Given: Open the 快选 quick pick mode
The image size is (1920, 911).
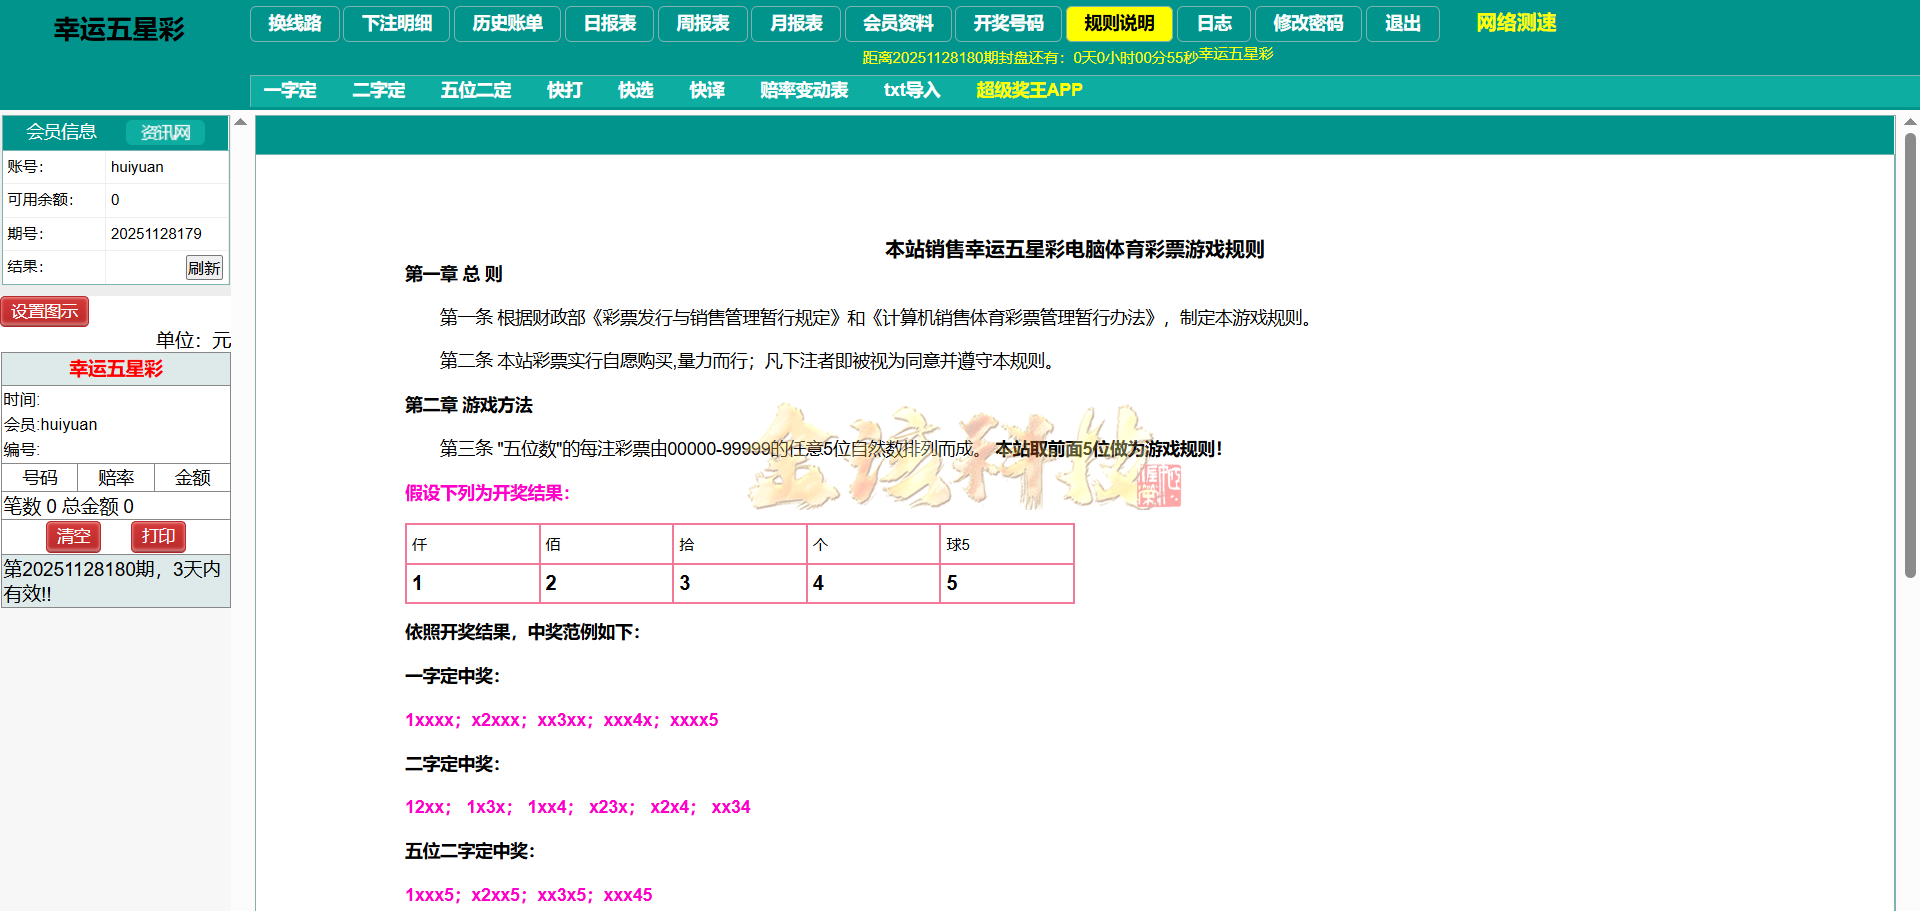Looking at the screenshot, I should tap(636, 90).
